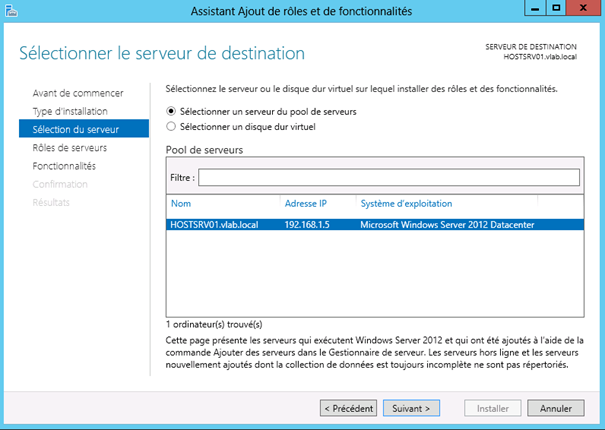Close the wizard with the red X
The height and width of the screenshot is (430, 605).
pos(583,10)
